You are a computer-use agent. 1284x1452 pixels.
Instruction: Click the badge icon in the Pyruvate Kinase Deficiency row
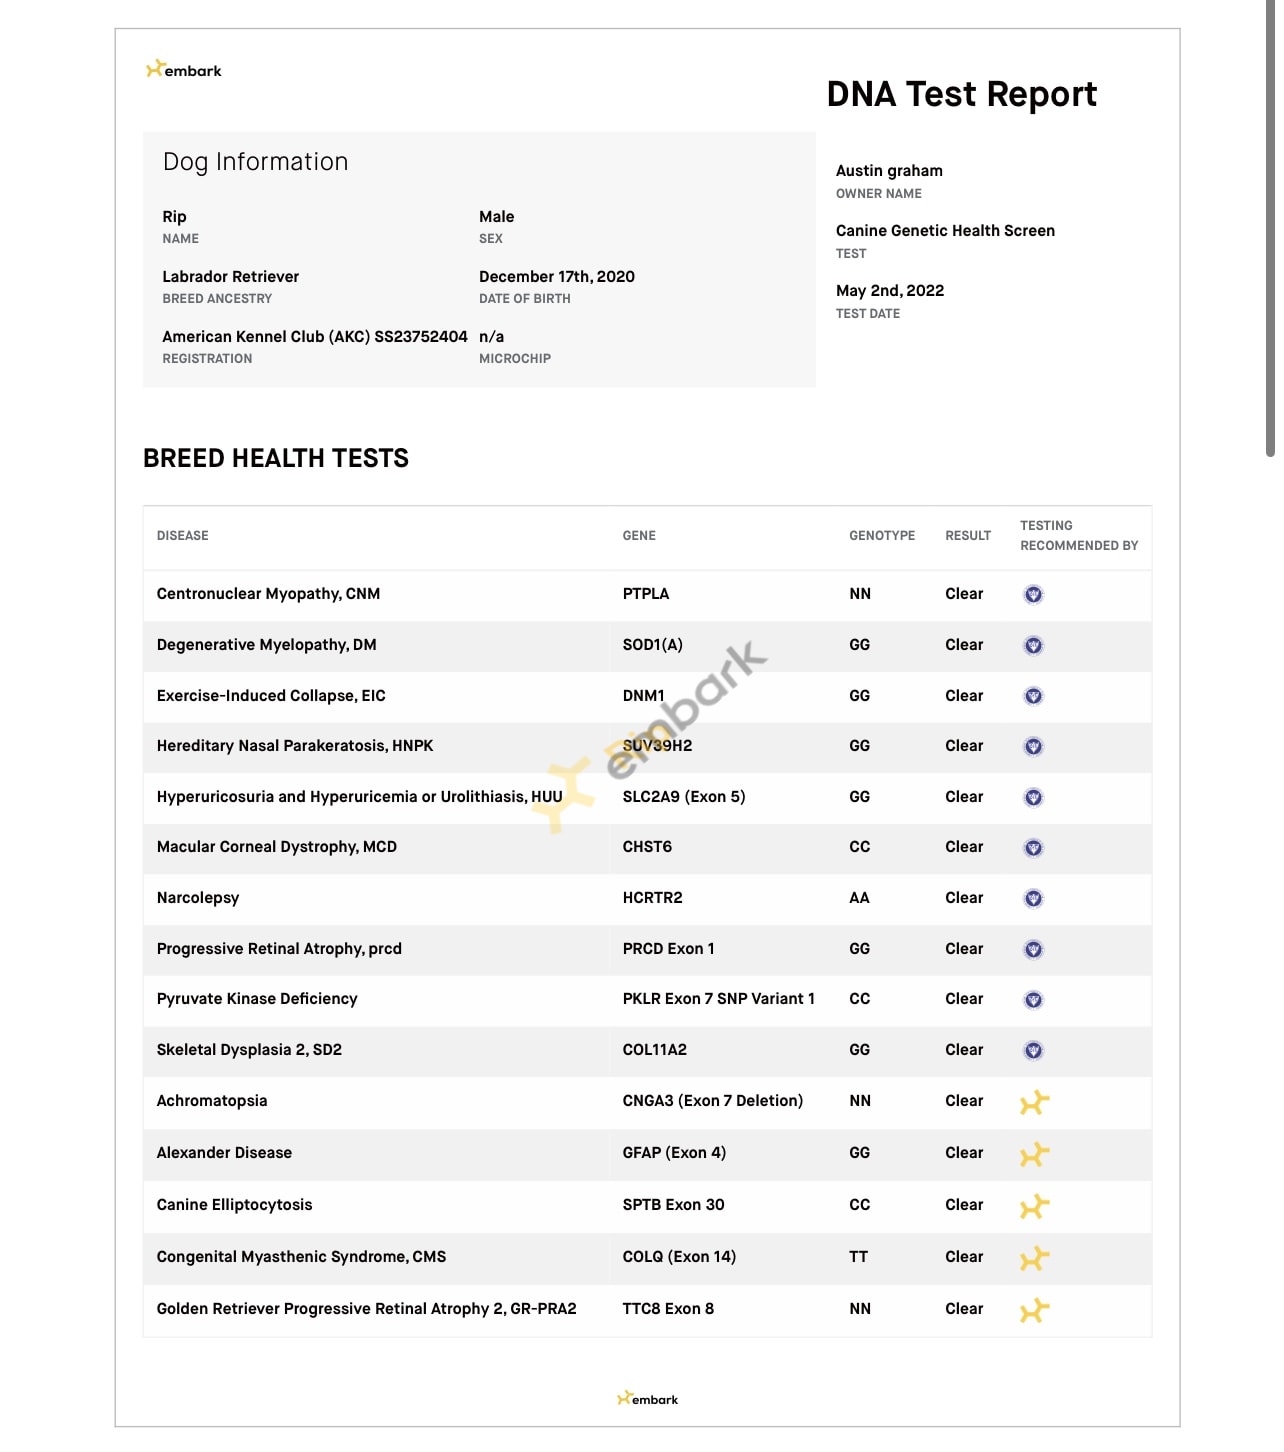[x=1033, y=1000]
